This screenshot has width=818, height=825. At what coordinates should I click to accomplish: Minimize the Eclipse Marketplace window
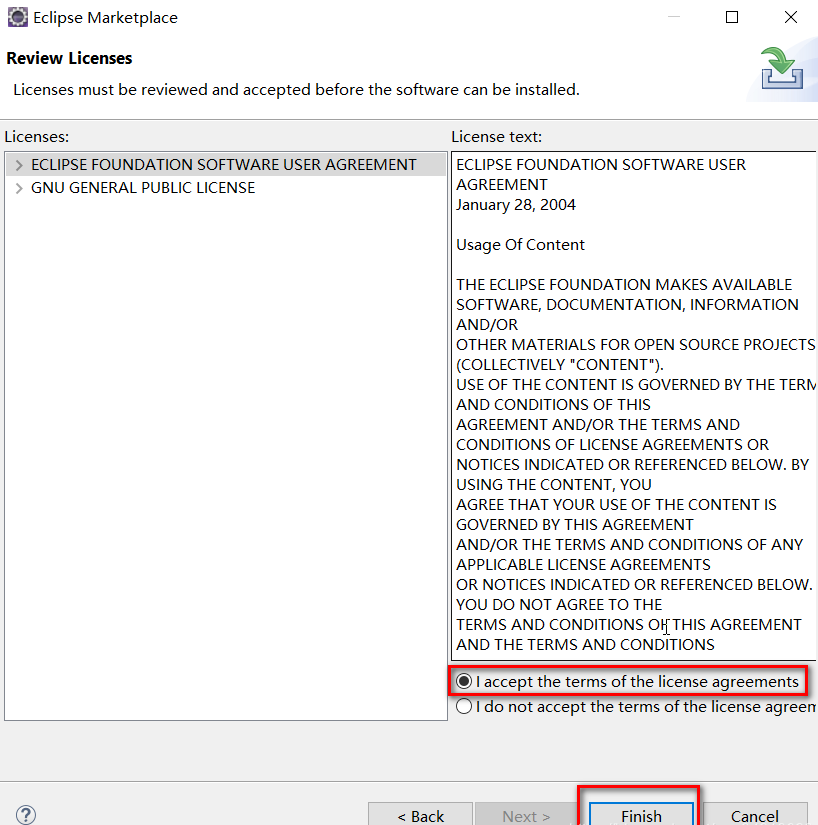click(674, 17)
